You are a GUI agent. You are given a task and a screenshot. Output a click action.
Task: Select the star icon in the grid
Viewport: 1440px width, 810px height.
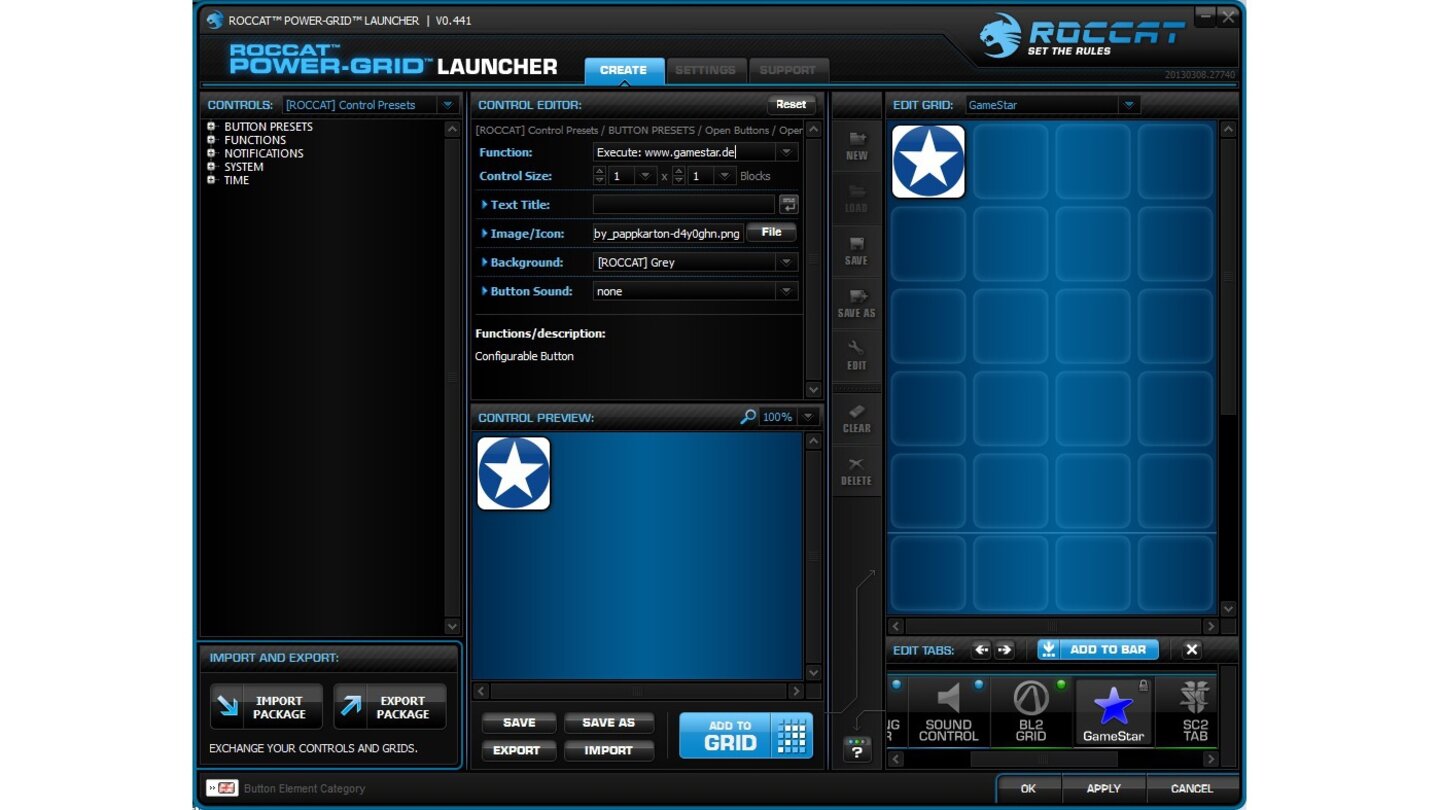(x=928, y=161)
